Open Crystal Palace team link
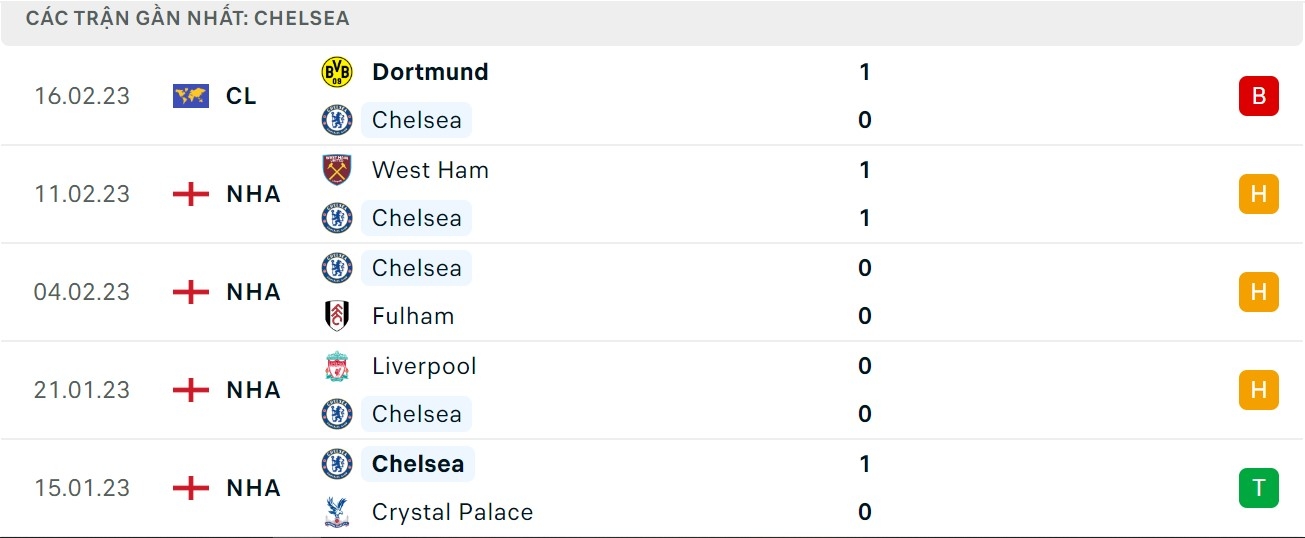The height and width of the screenshot is (538, 1305). pyautogui.click(x=452, y=512)
